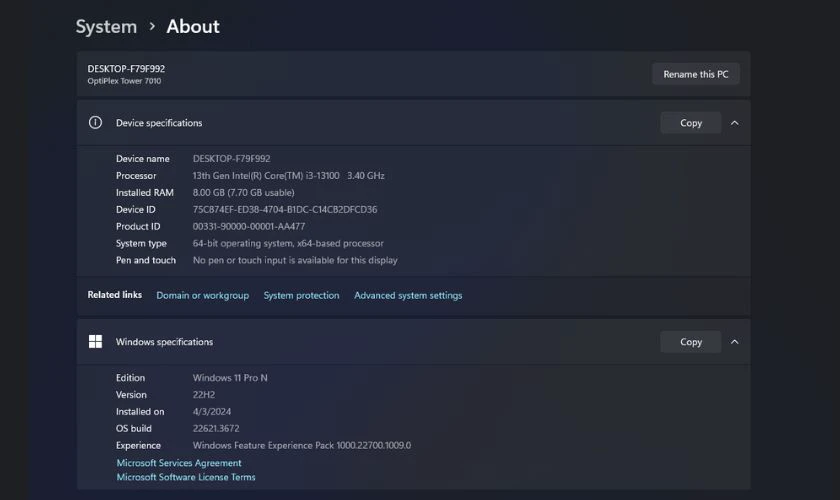Click the Processor label

tap(136, 175)
